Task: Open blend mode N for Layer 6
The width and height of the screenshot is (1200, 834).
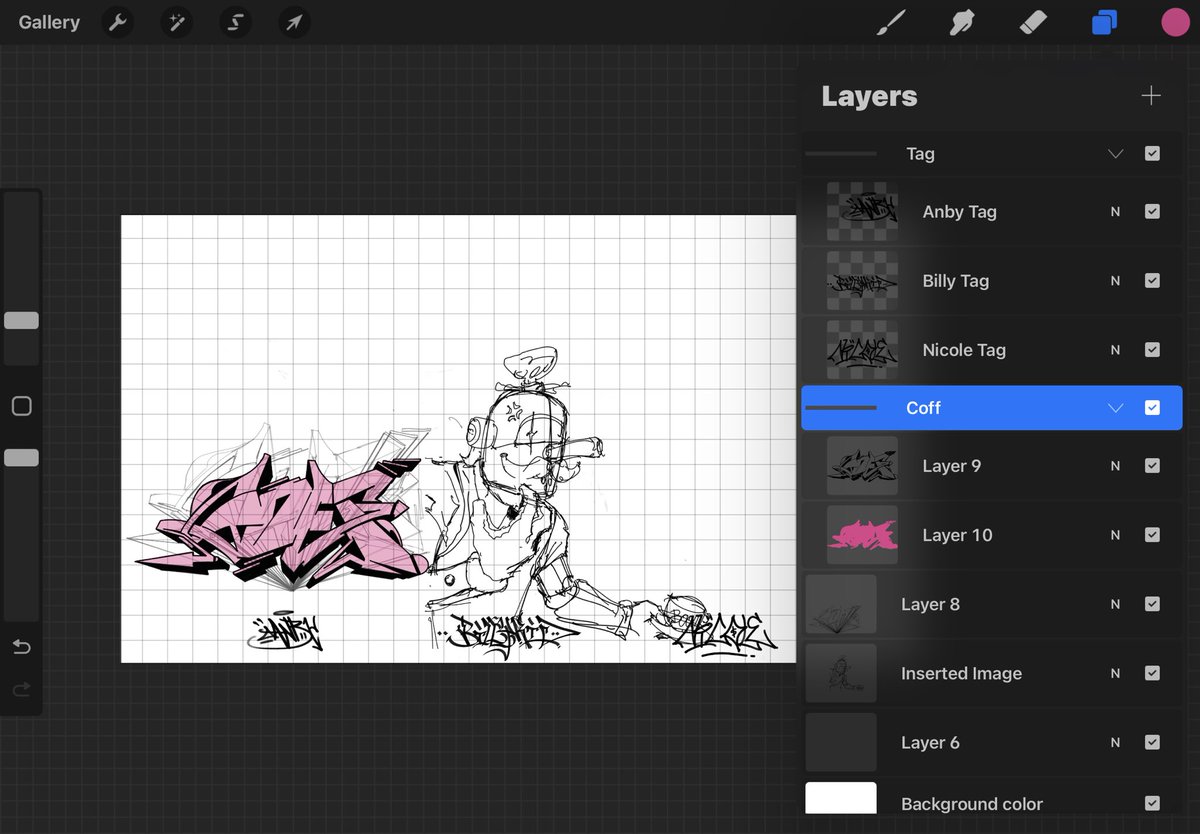Action: (1115, 742)
